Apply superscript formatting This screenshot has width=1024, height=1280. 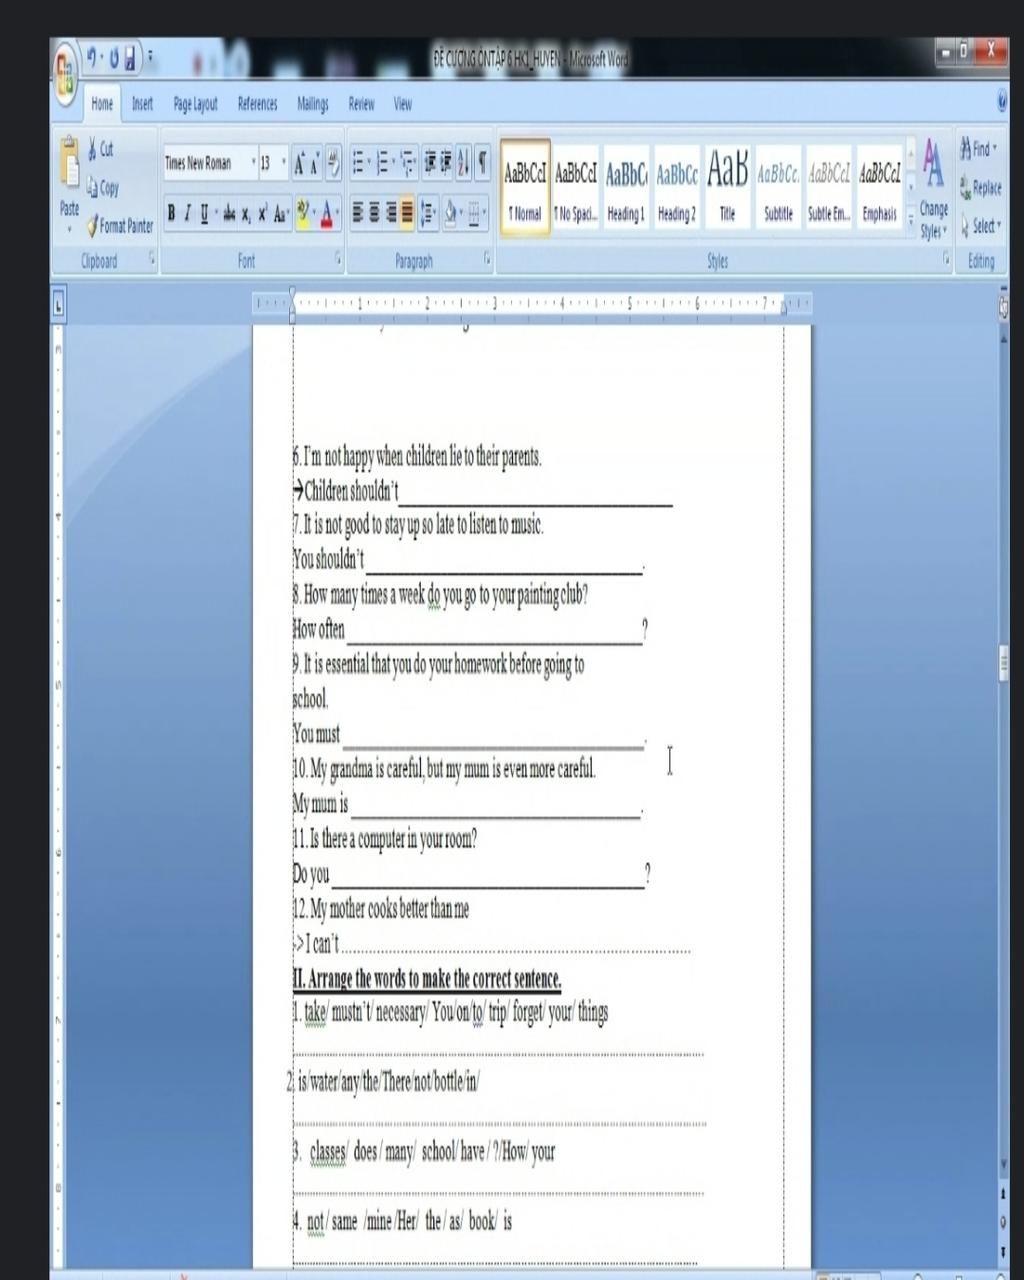click(262, 212)
